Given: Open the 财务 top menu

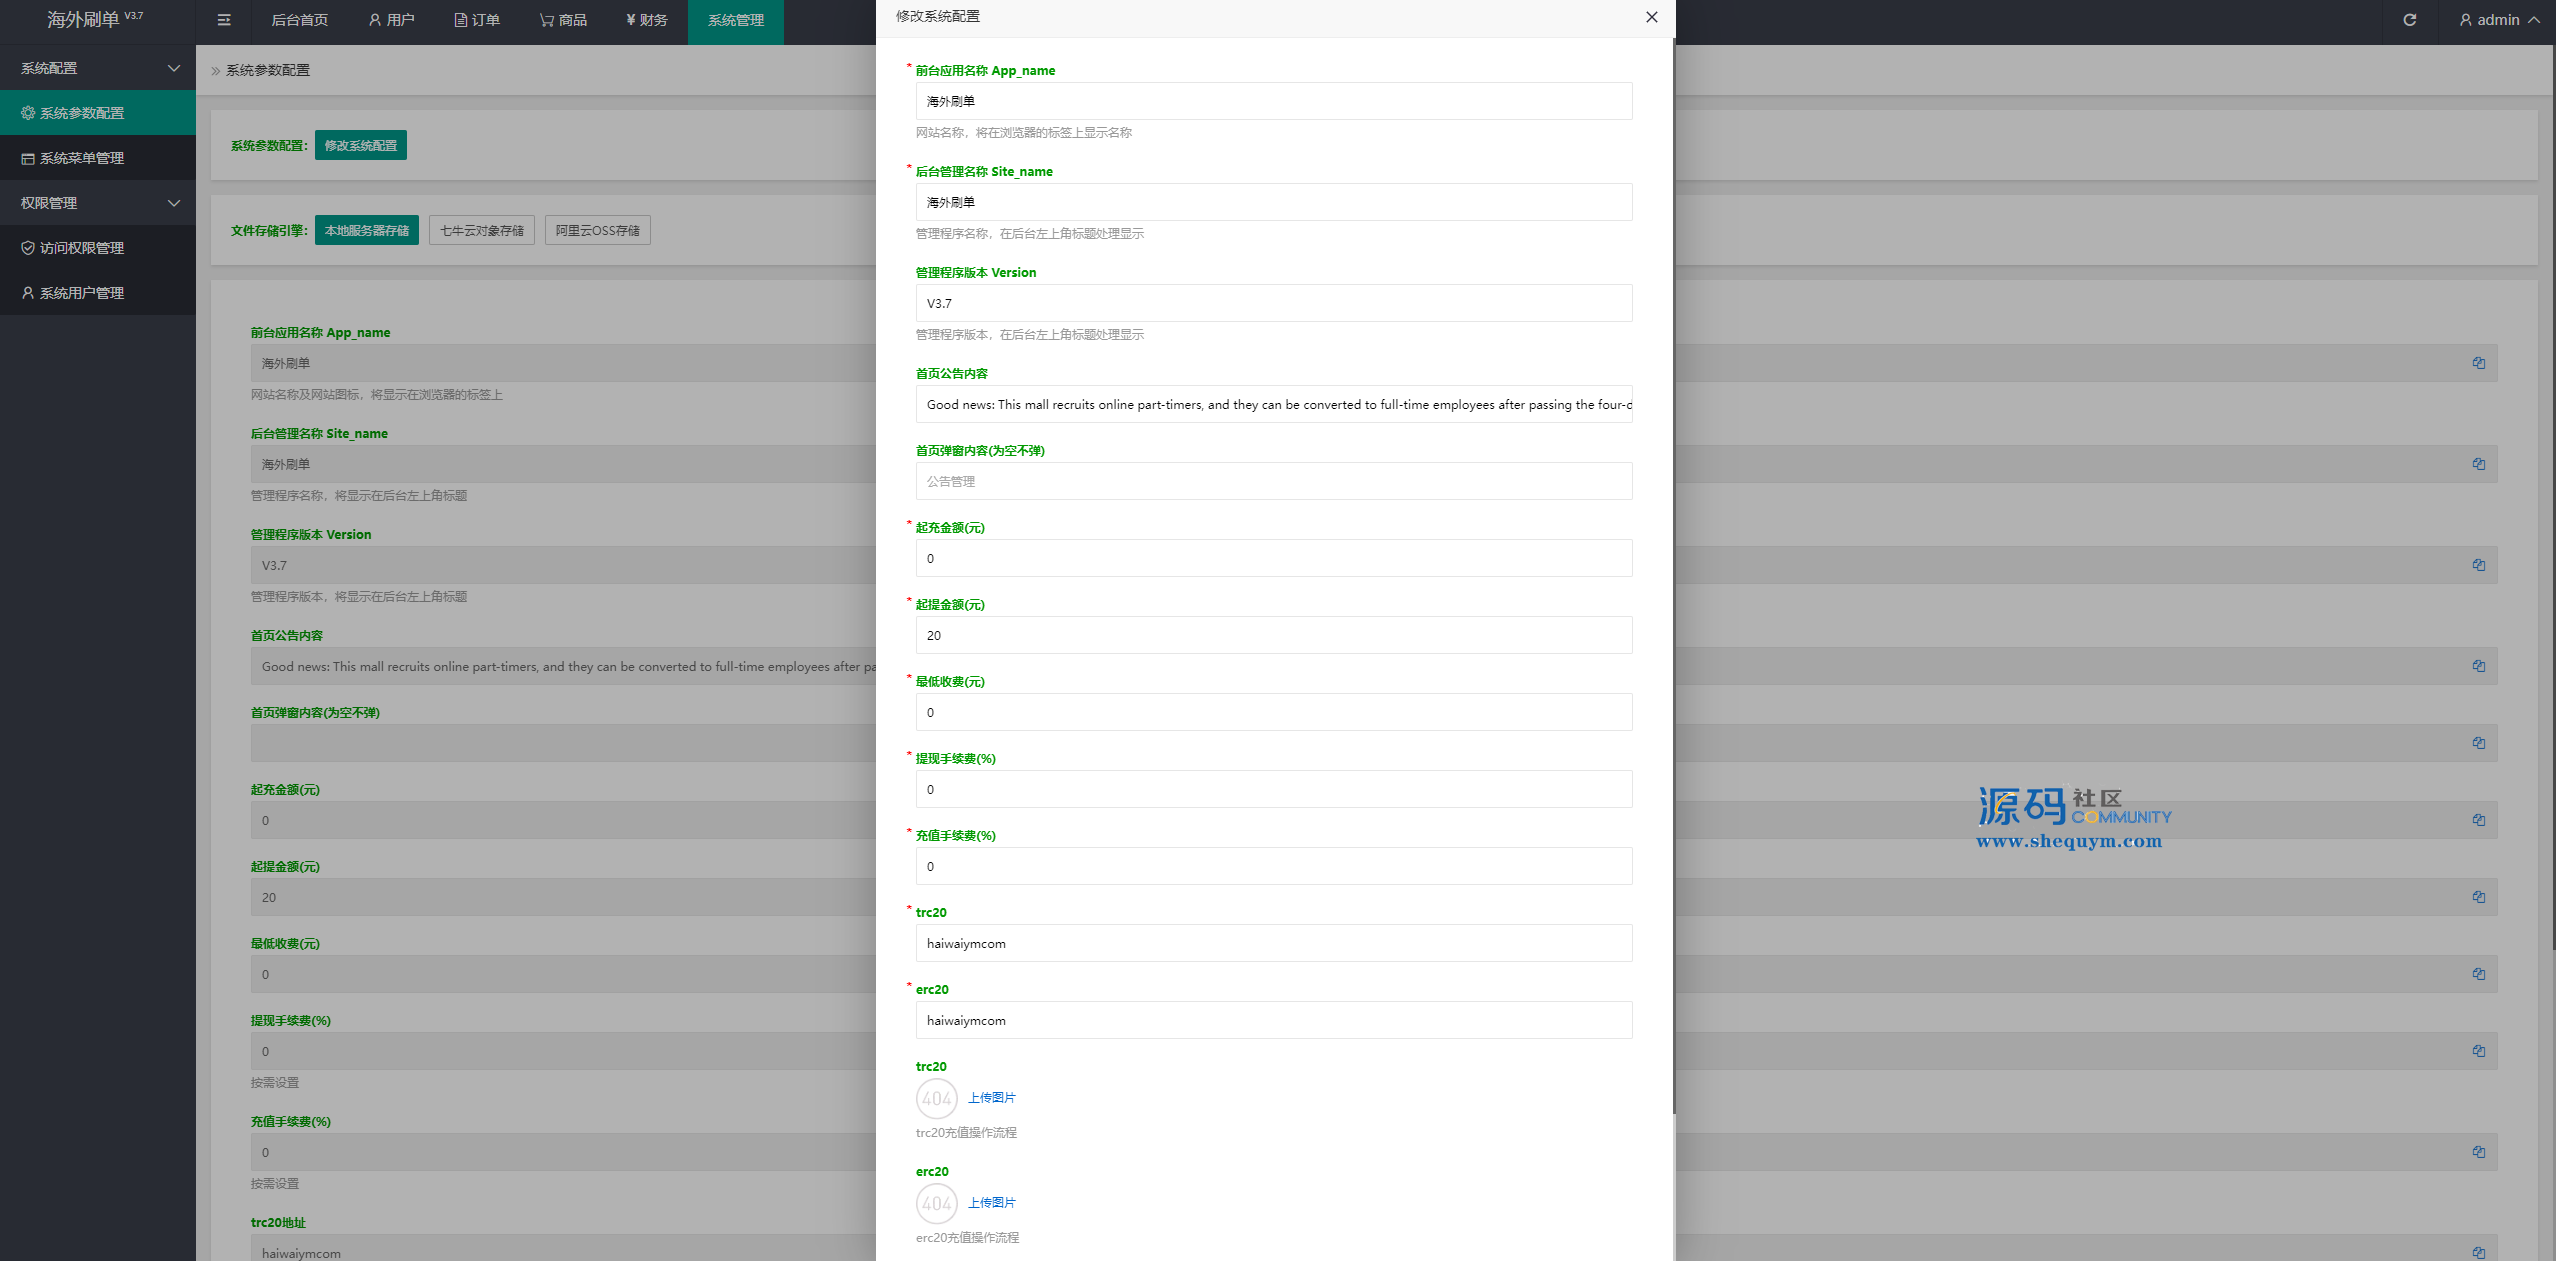Looking at the screenshot, I should (x=647, y=20).
